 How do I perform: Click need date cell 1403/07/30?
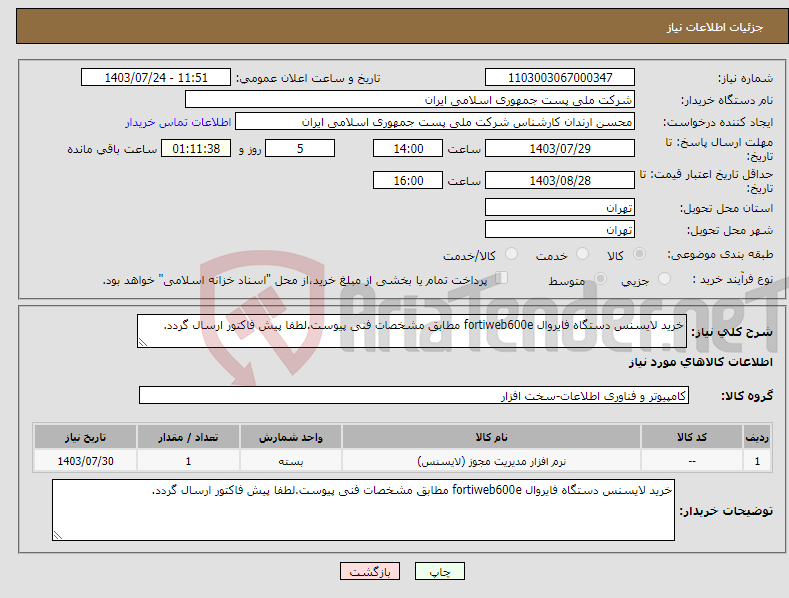pyautogui.click(x=86, y=461)
